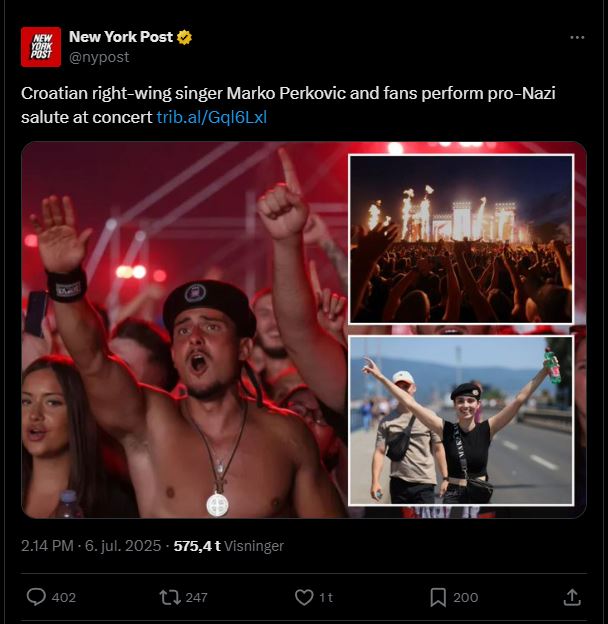The width and height of the screenshot is (608, 624).
Task: Click the 200 bookmarks count
Action: (466, 597)
